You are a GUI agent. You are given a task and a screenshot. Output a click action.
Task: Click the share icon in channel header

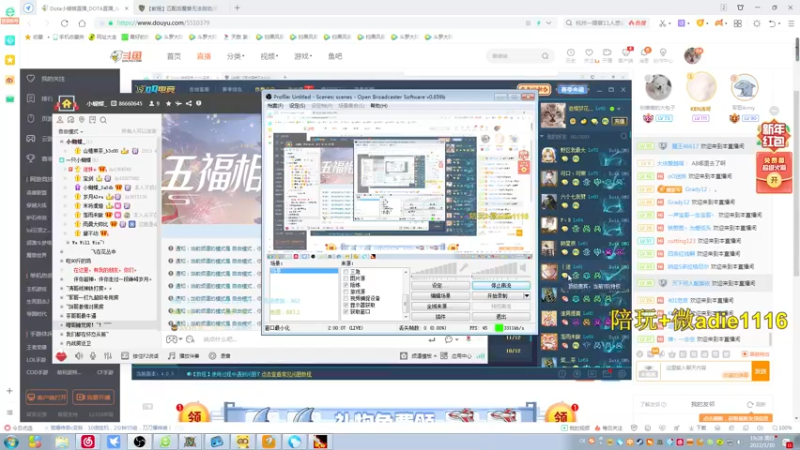(x=189, y=104)
